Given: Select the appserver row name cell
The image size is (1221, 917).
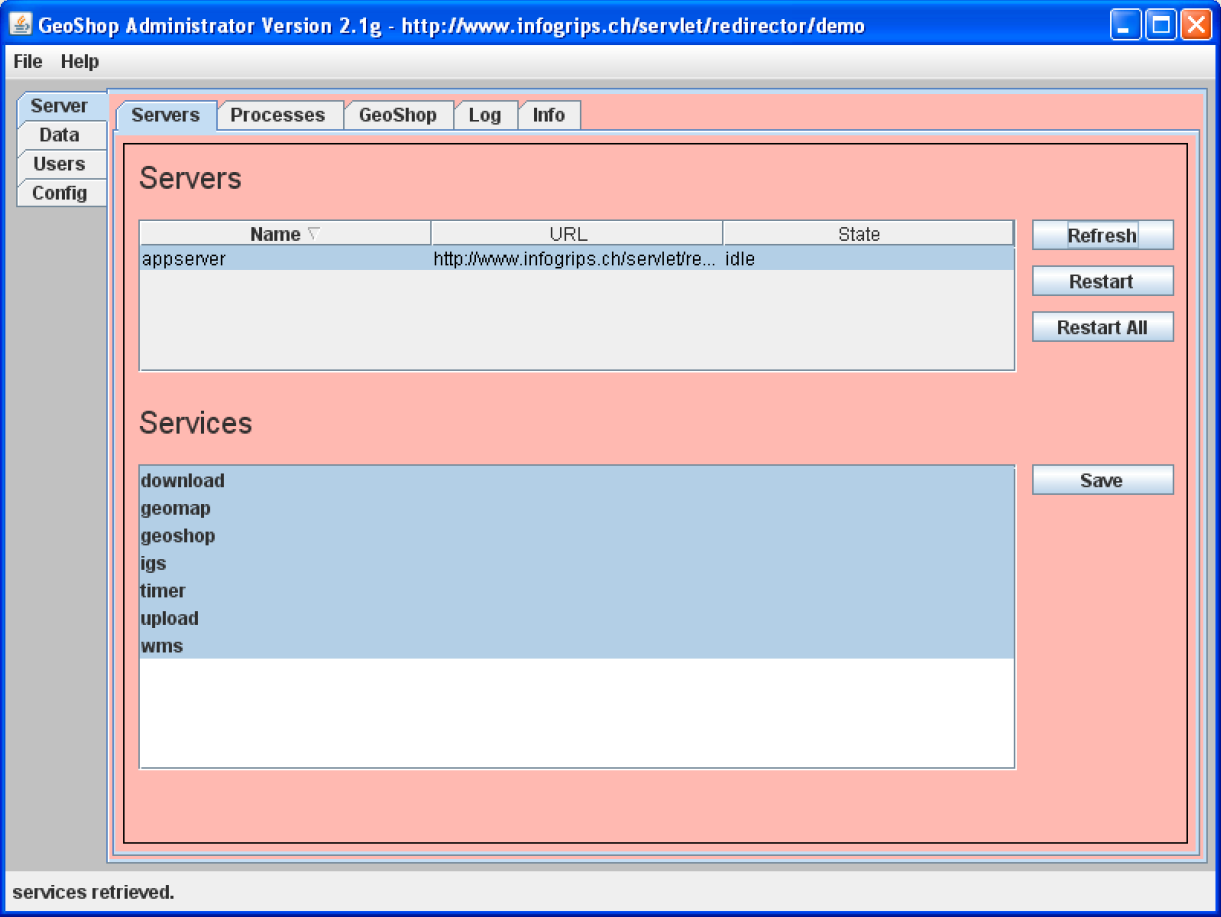Looking at the screenshot, I should (x=286, y=259).
